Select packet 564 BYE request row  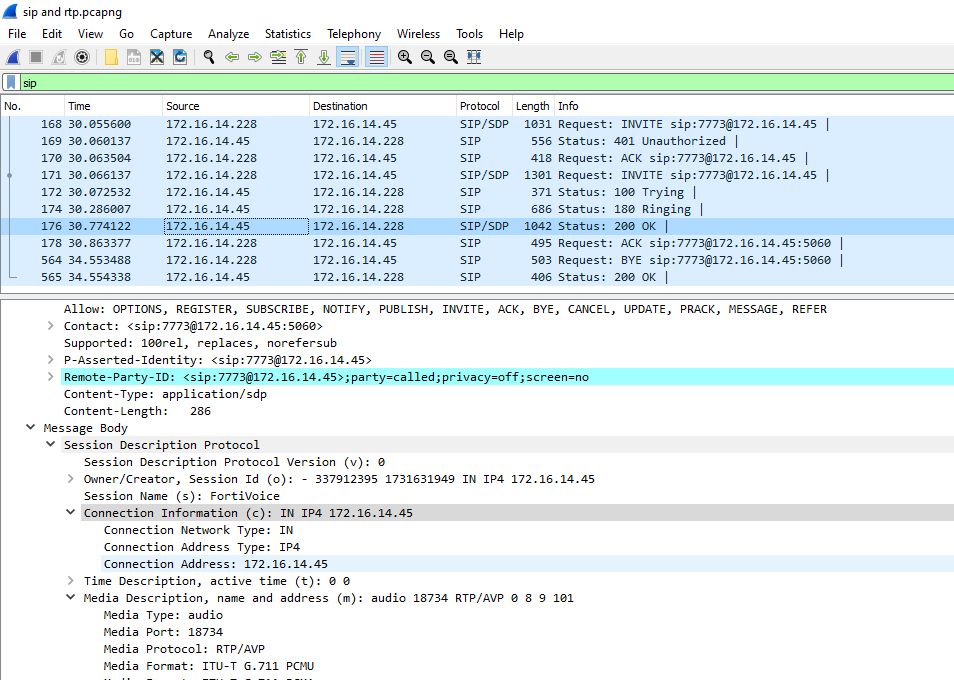click(400, 260)
